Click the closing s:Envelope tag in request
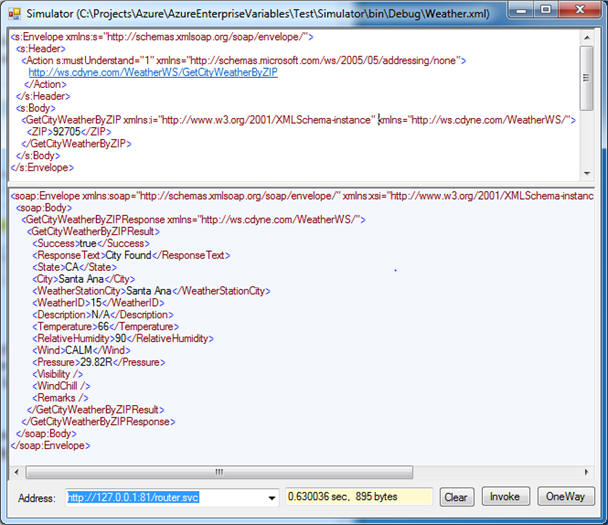608x525 pixels. [x=42, y=168]
